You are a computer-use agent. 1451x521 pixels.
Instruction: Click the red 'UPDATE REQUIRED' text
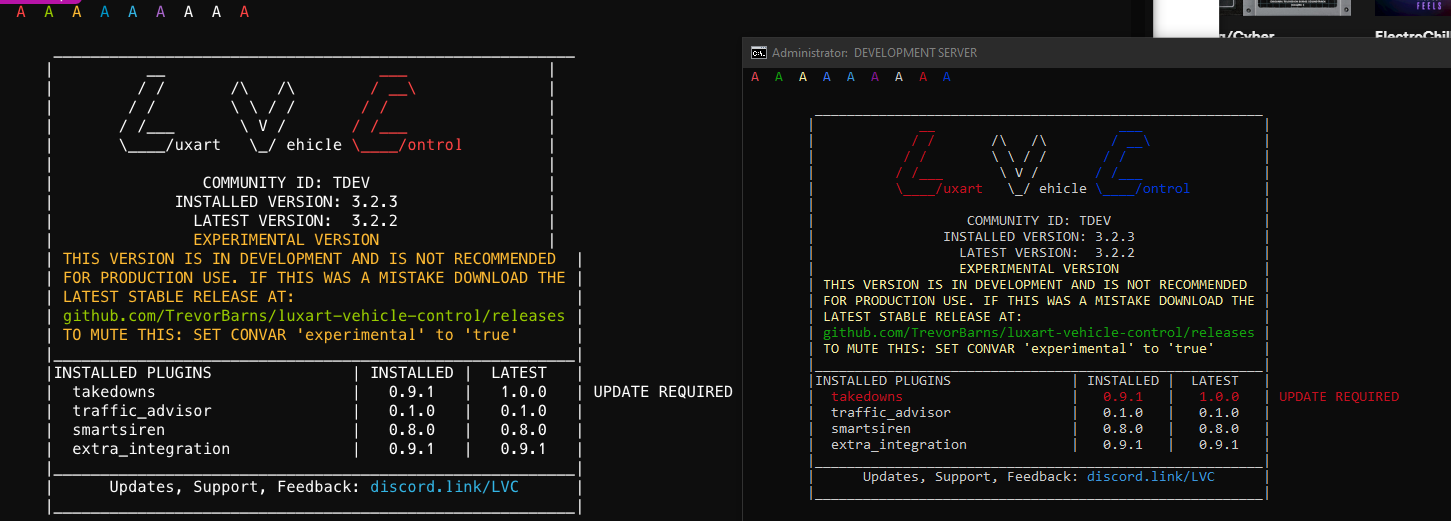coord(1338,397)
